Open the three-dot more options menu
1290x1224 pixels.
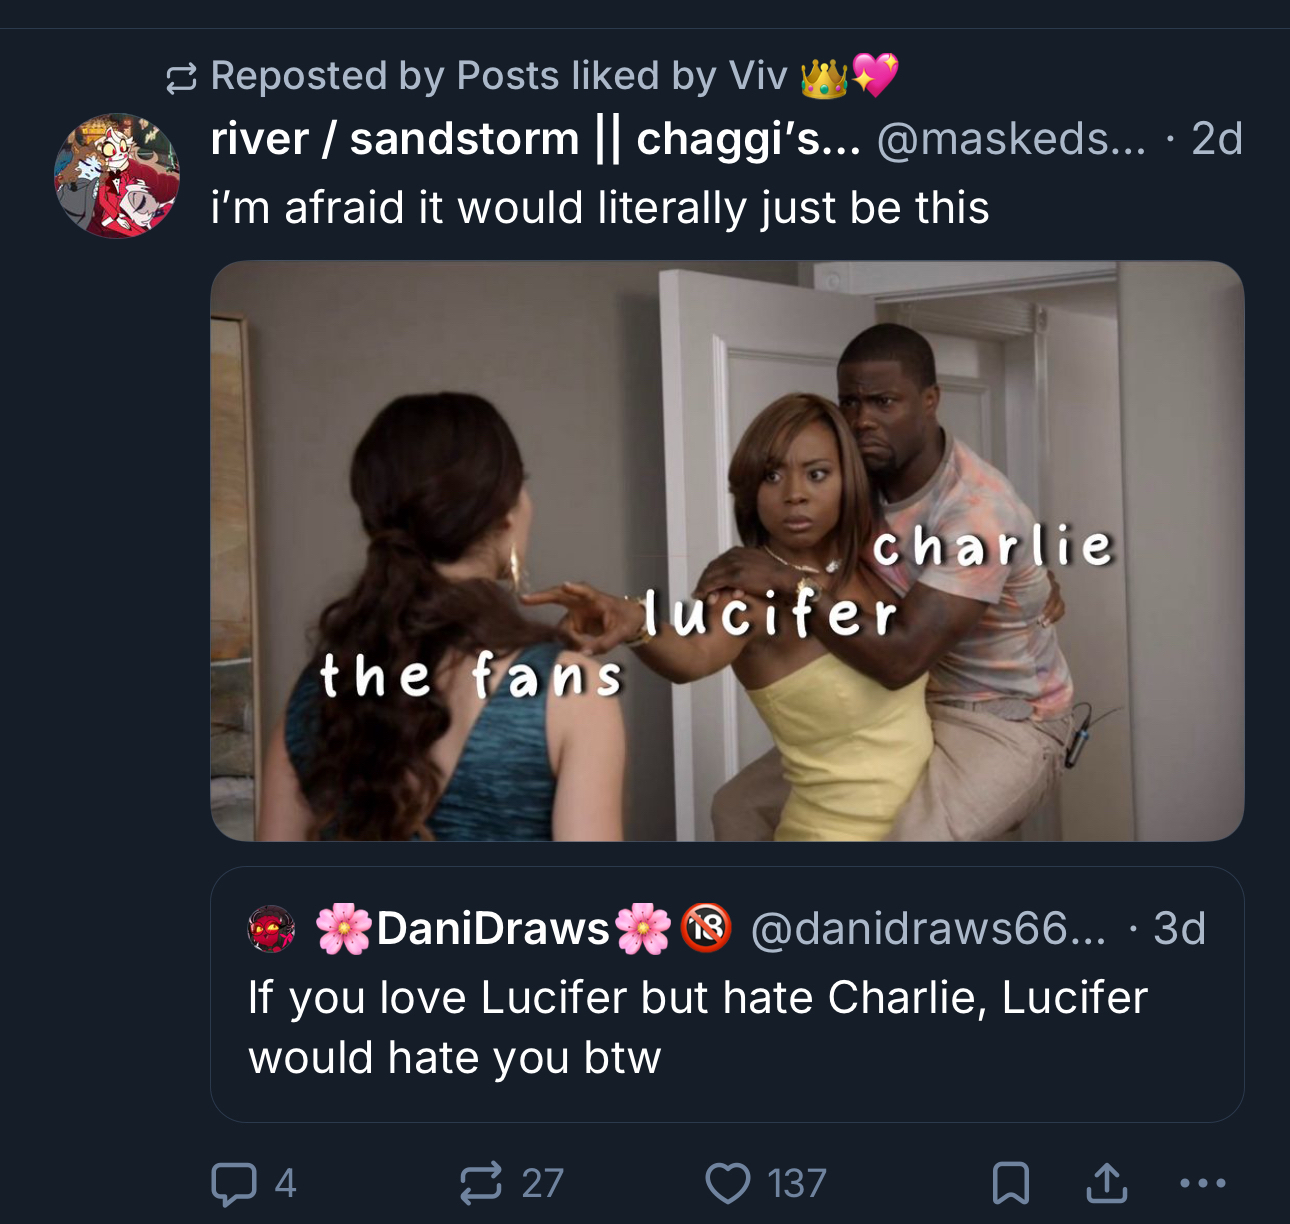click(1202, 1183)
